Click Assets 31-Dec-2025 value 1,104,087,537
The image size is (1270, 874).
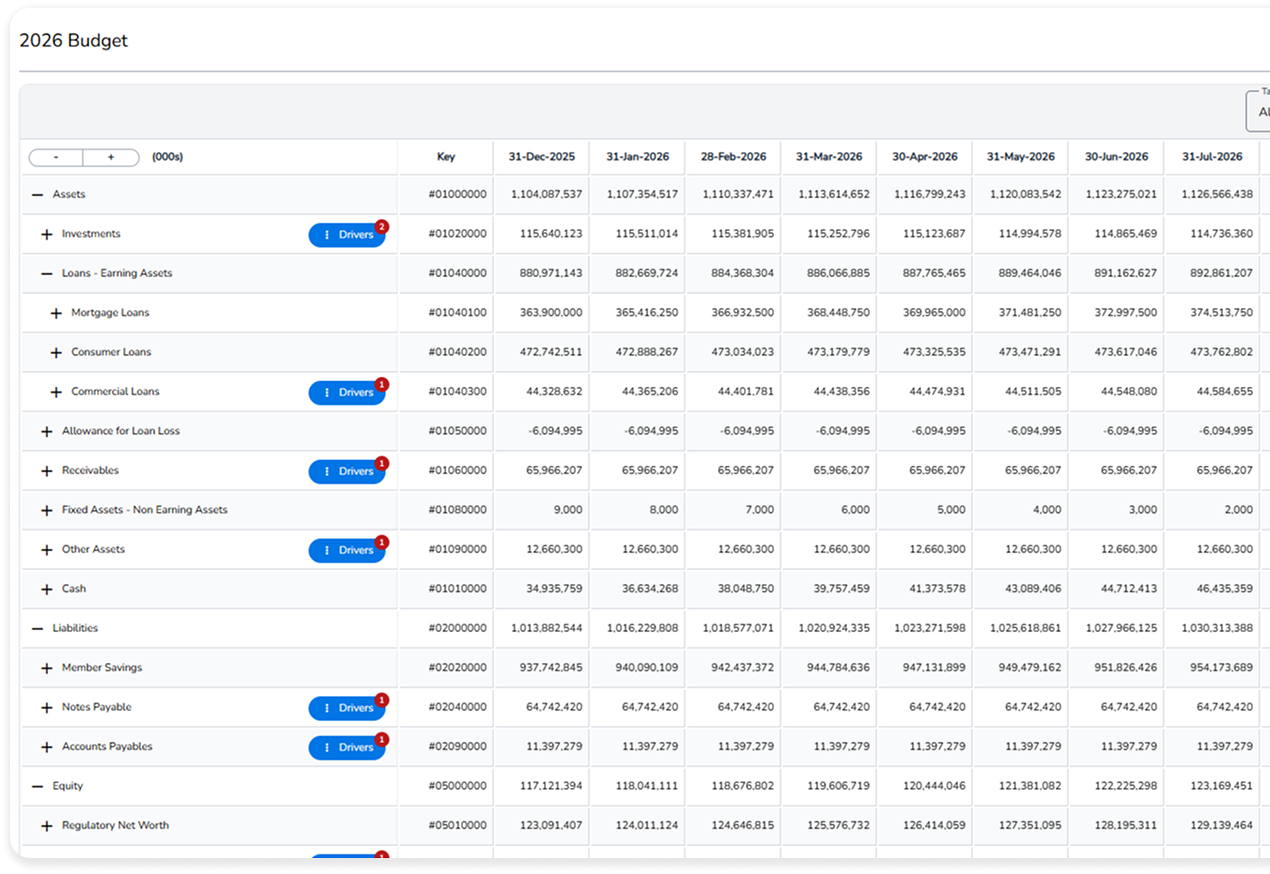[546, 195]
